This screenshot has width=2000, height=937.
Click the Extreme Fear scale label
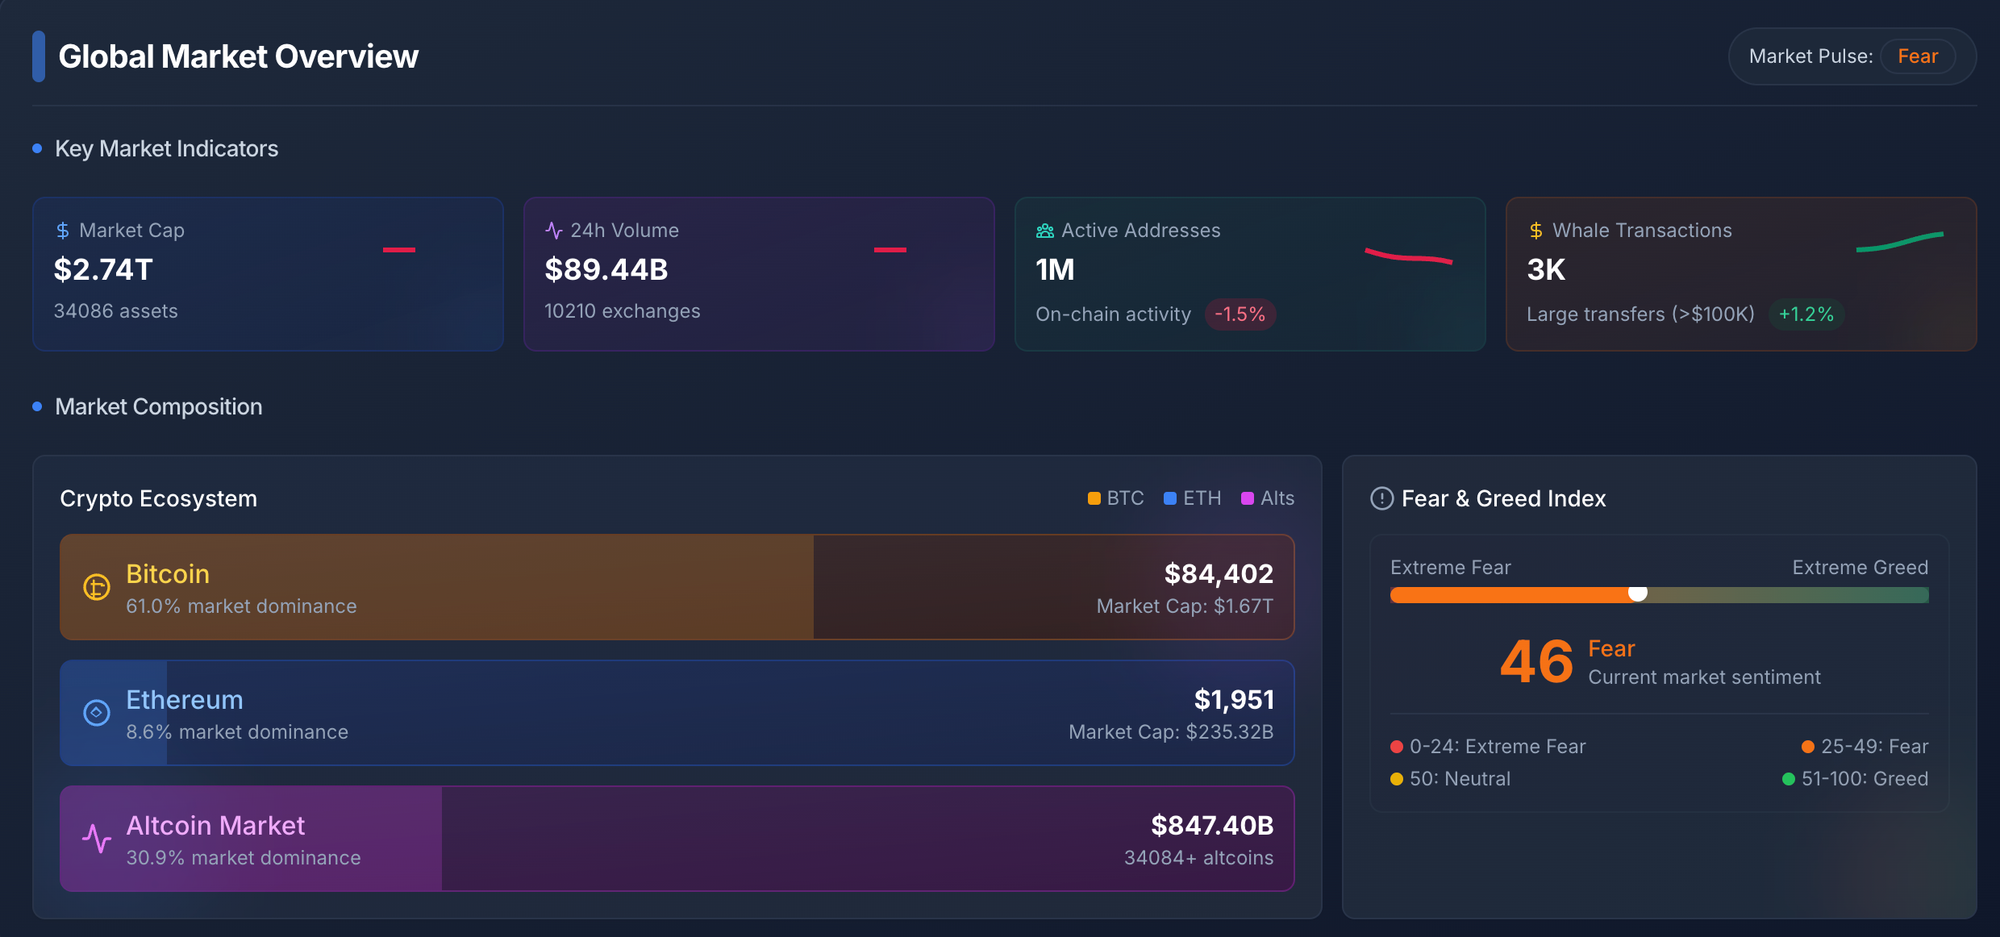[1450, 567]
